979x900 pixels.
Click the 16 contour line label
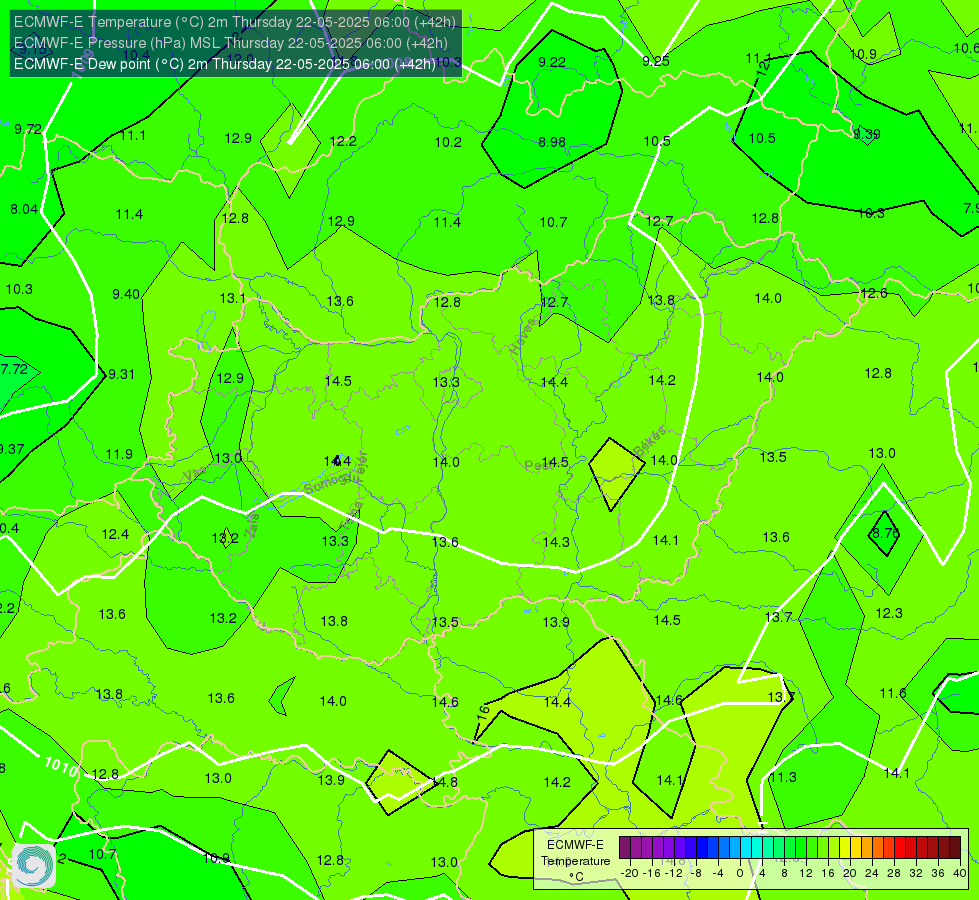483,713
